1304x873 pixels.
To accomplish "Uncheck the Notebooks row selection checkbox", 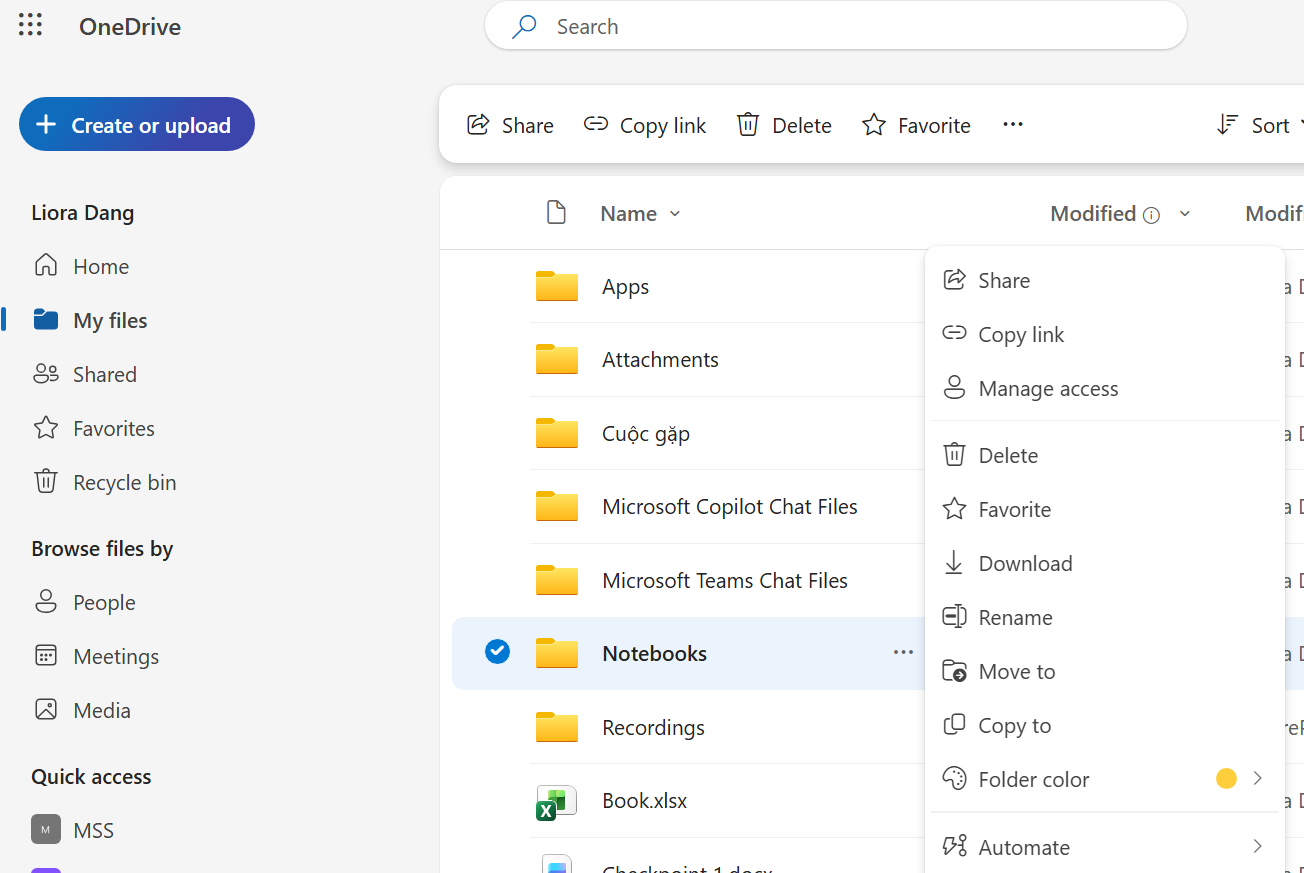I will [497, 652].
